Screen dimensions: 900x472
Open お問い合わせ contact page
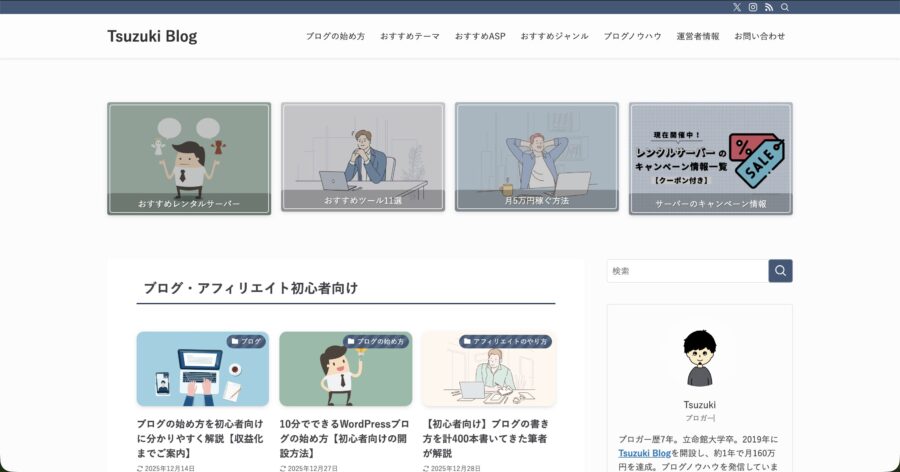(x=759, y=36)
